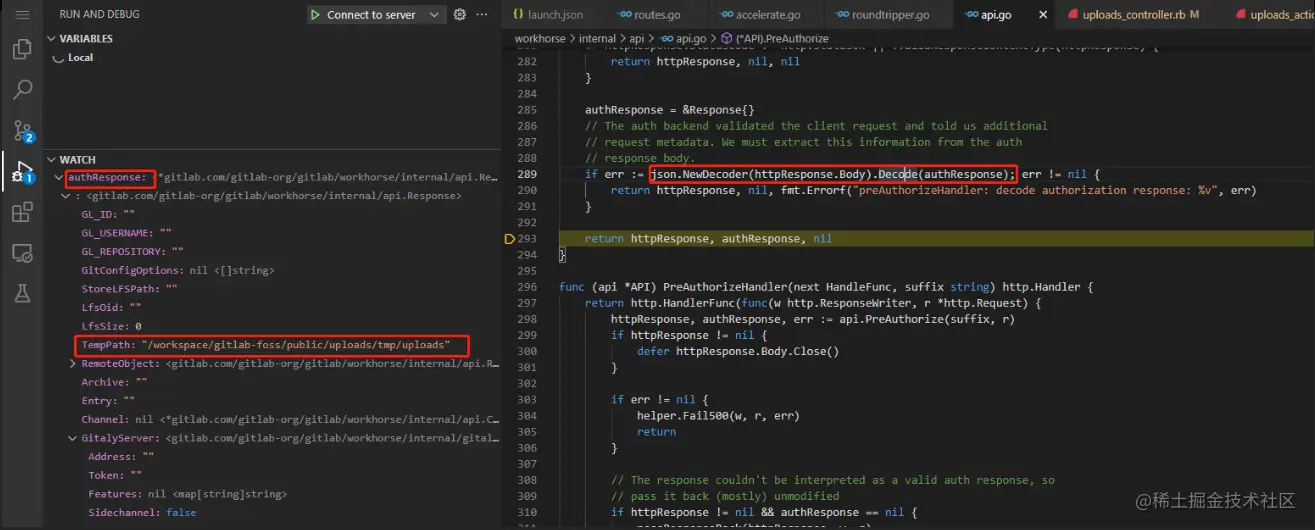This screenshot has width=1315, height=530.
Task: Select the LfsOid watch row
Action: pyautogui.click(x=272, y=308)
